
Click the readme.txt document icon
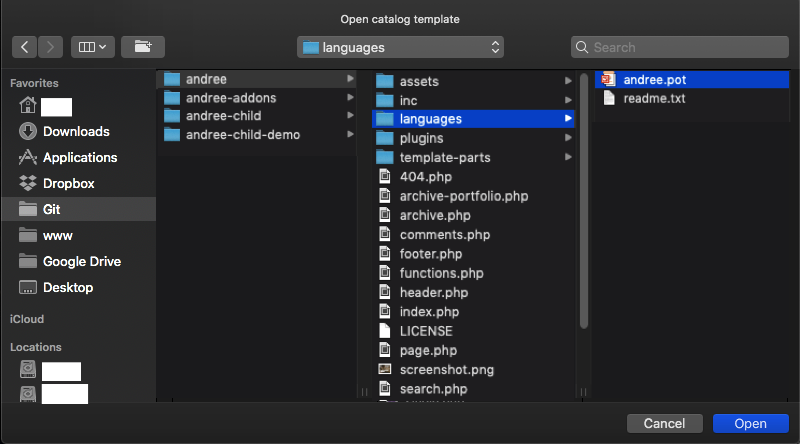tap(609, 97)
